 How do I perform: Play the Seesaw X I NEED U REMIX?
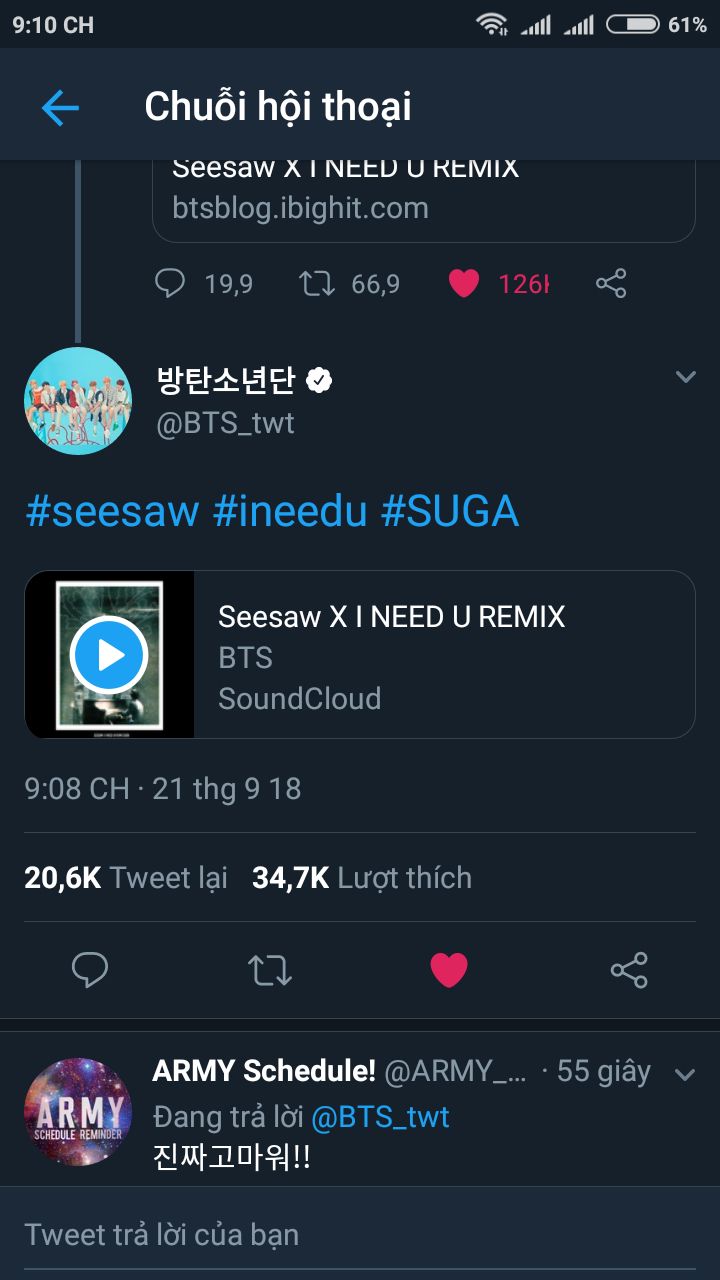click(109, 655)
